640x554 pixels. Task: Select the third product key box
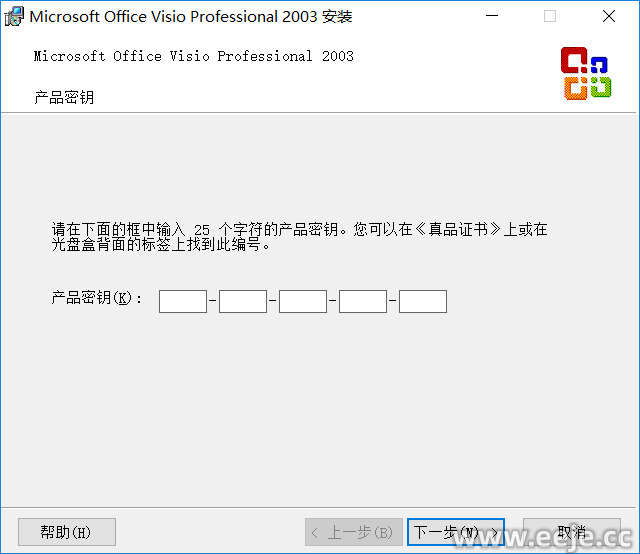[x=303, y=301]
